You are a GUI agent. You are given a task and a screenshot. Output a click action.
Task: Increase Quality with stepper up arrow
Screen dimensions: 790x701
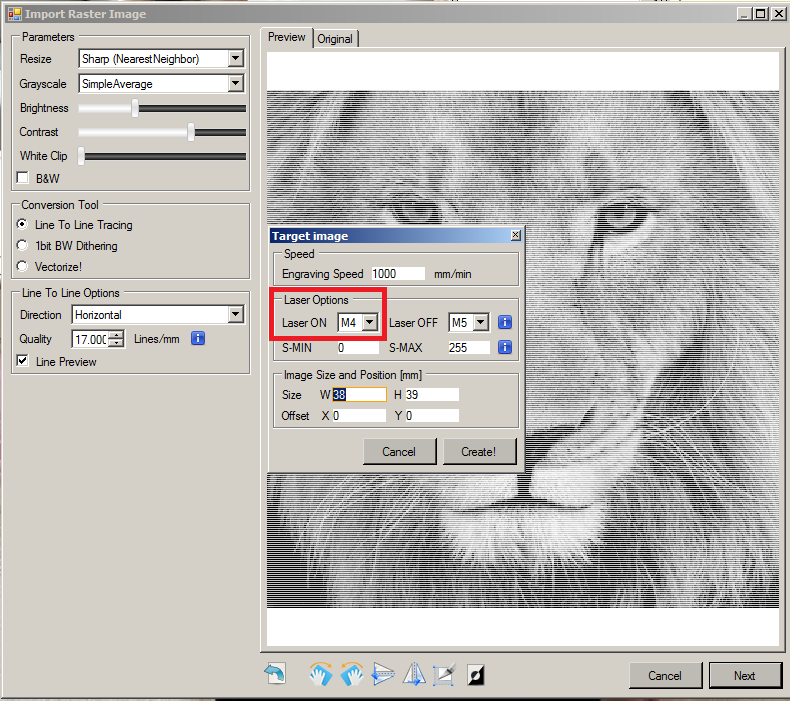(x=116, y=335)
